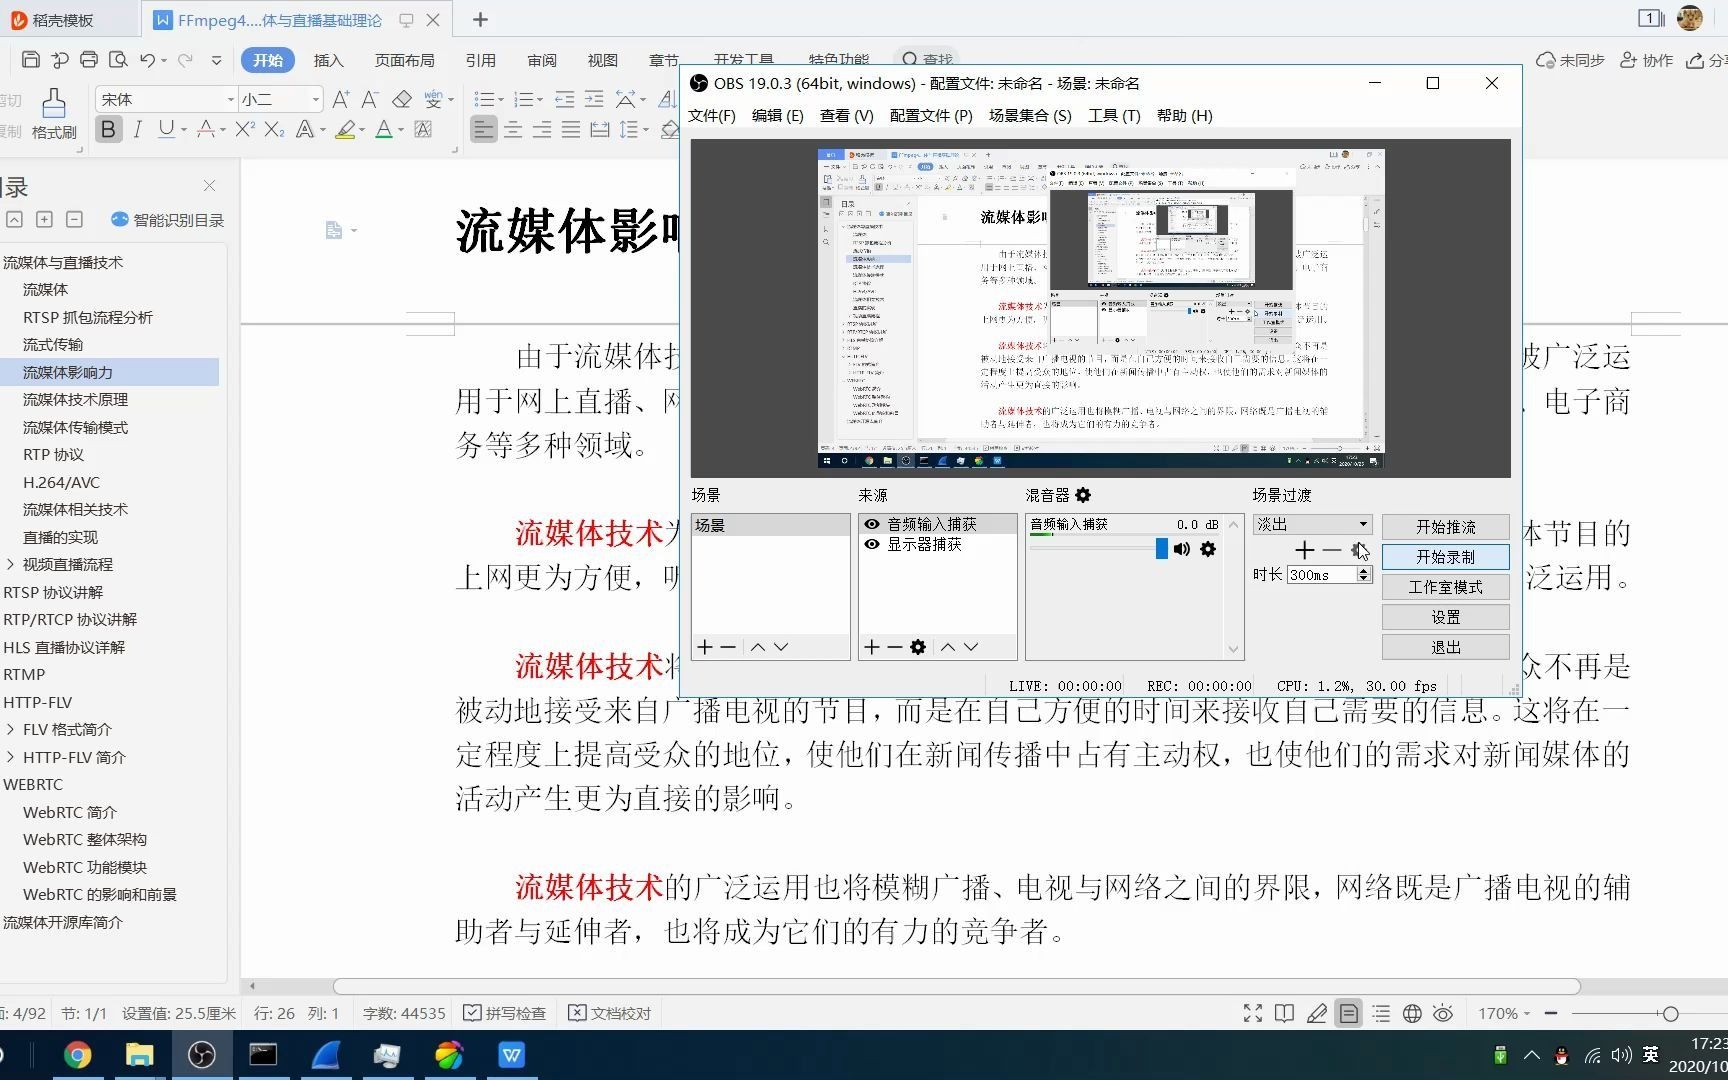Switch to web layout view in status bar
This screenshot has height=1080, width=1728.
[x=1412, y=1013]
